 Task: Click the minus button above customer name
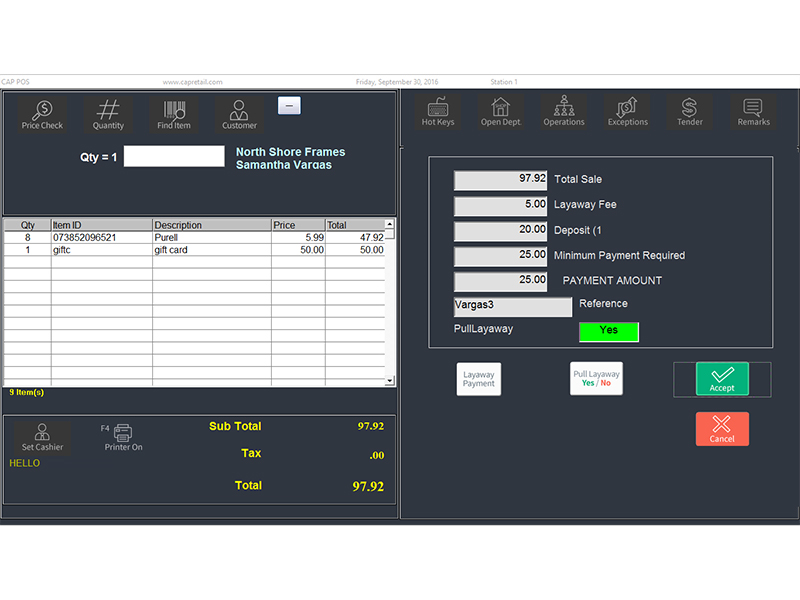coord(290,105)
